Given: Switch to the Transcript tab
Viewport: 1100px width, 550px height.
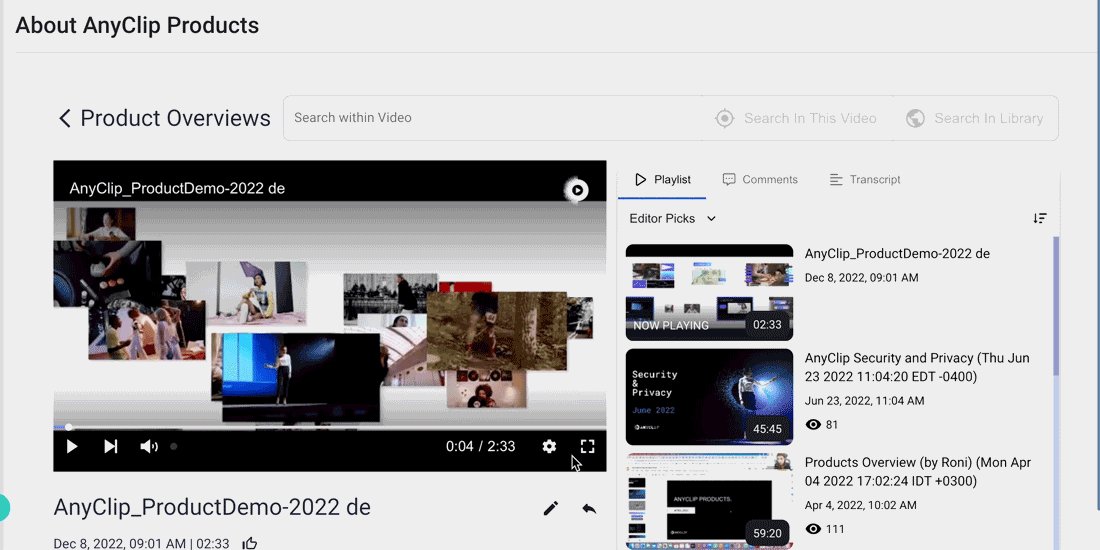Looking at the screenshot, I should [864, 180].
